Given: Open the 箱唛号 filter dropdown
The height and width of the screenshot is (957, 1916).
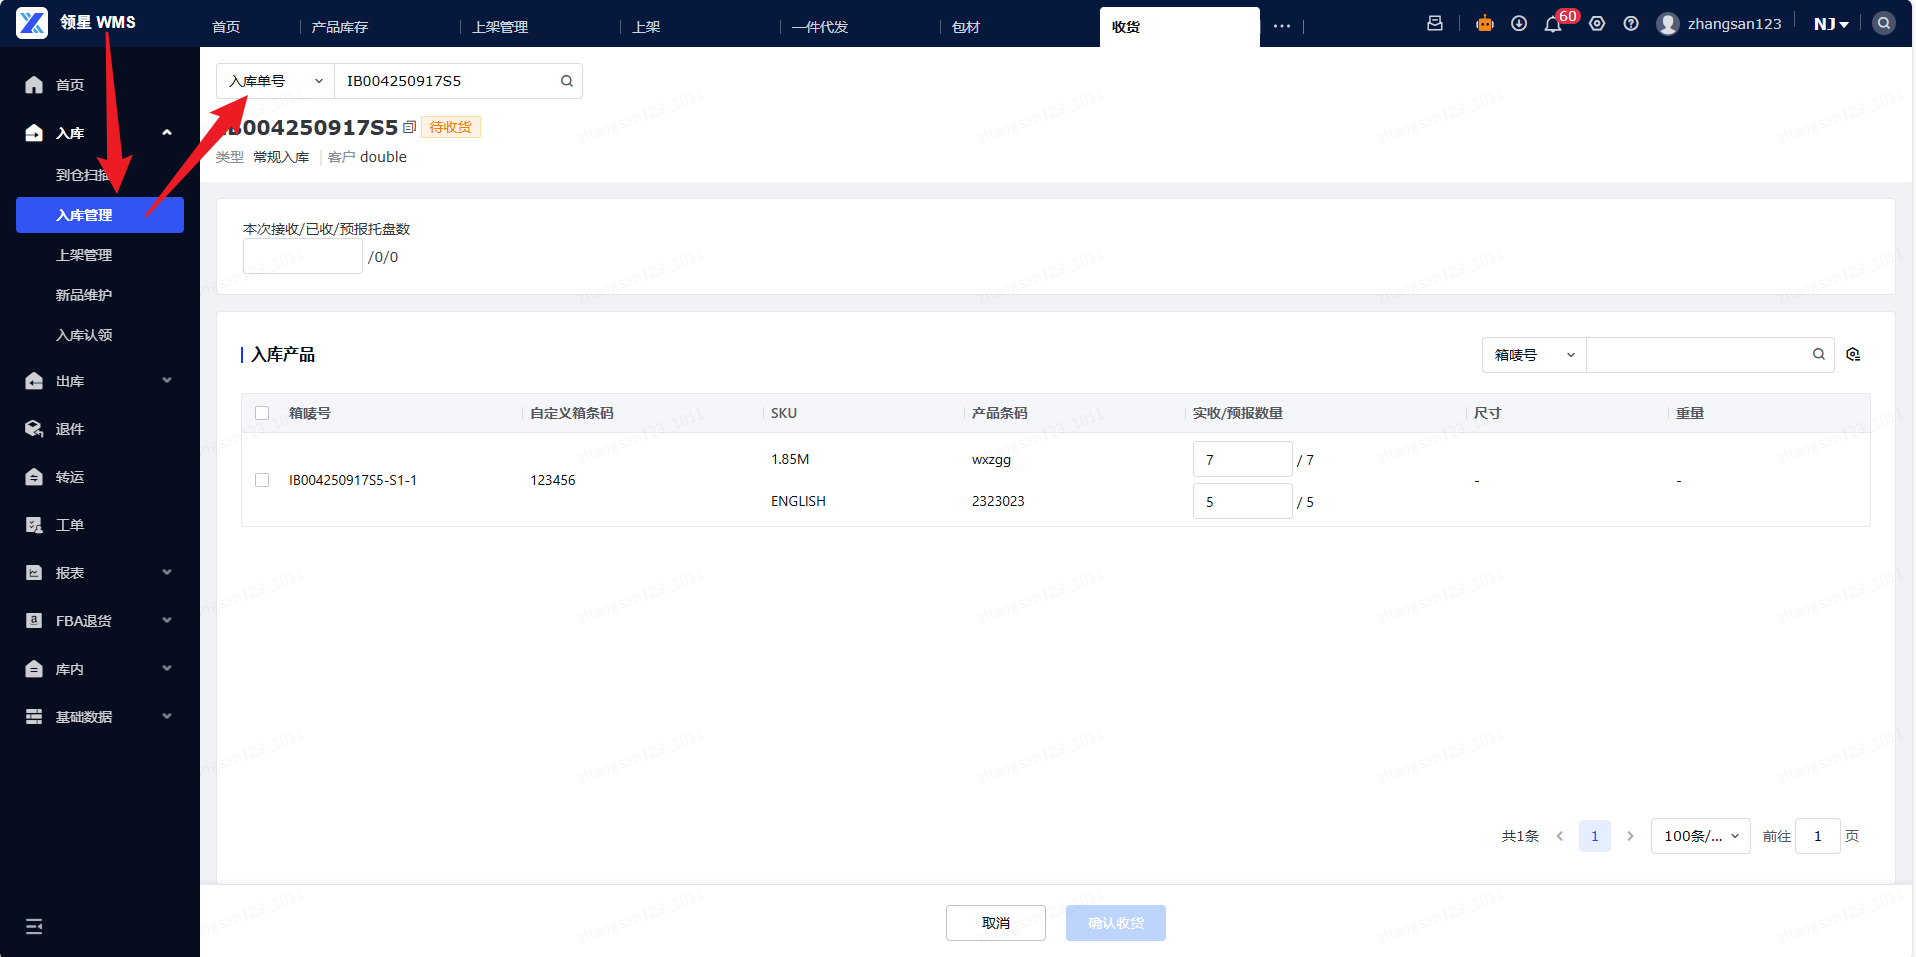Looking at the screenshot, I should 1534,355.
